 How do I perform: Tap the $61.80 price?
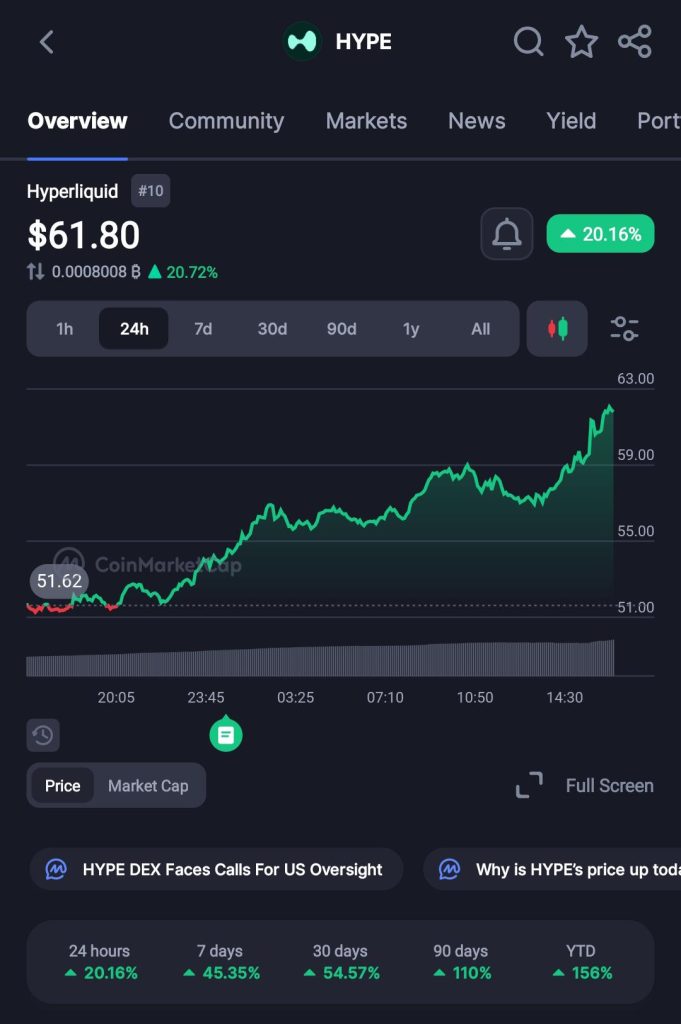point(84,235)
